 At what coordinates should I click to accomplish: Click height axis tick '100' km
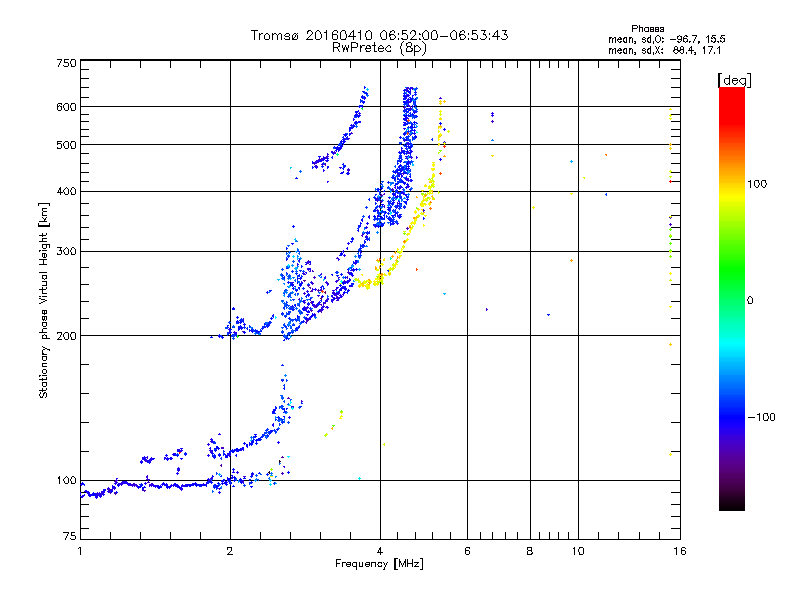pos(67,481)
